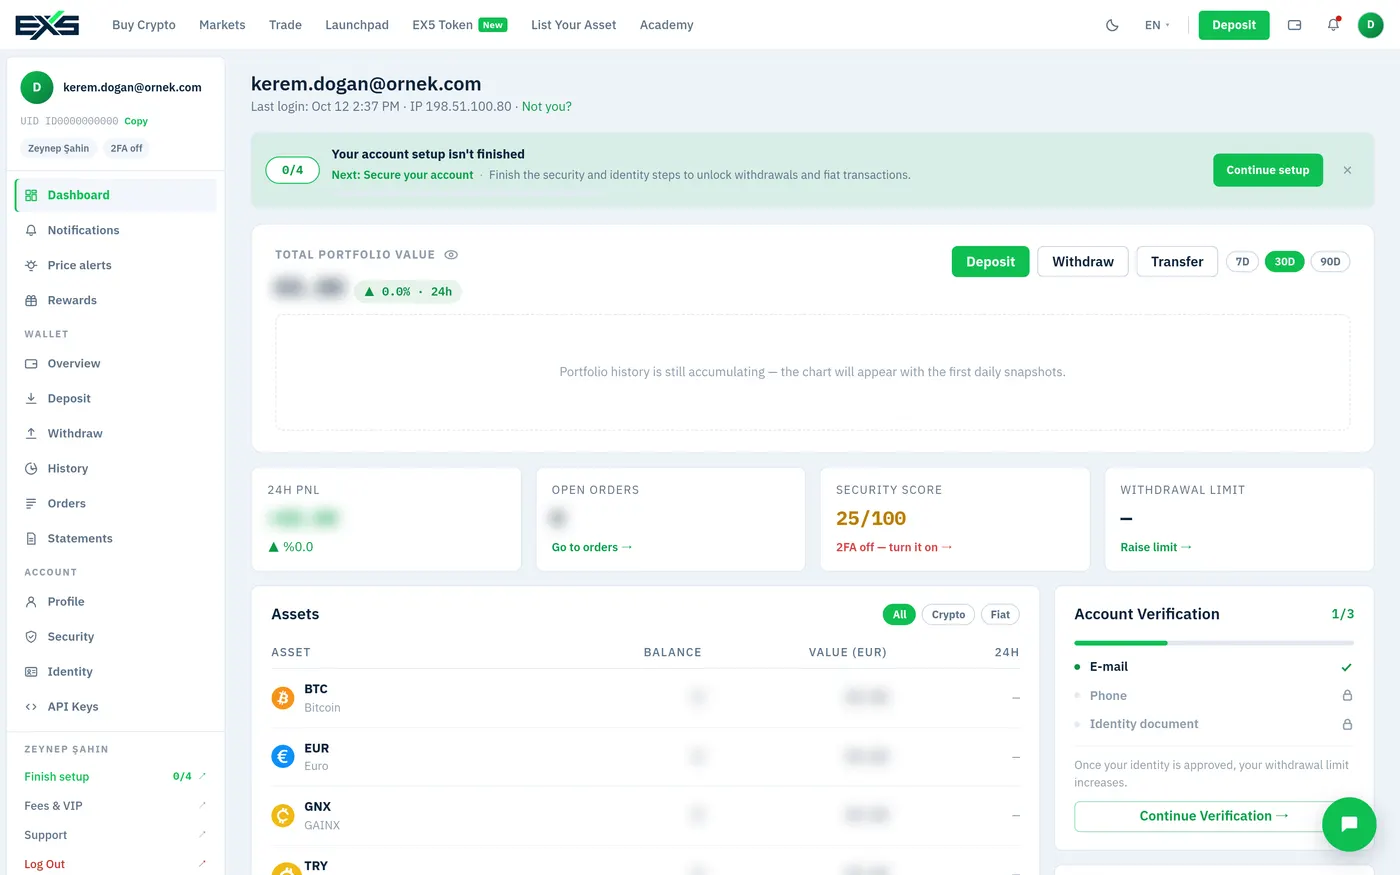Select the 30D chart range
The height and width of the screenshot is (875, 1400).
click(x=1285, y=262)
